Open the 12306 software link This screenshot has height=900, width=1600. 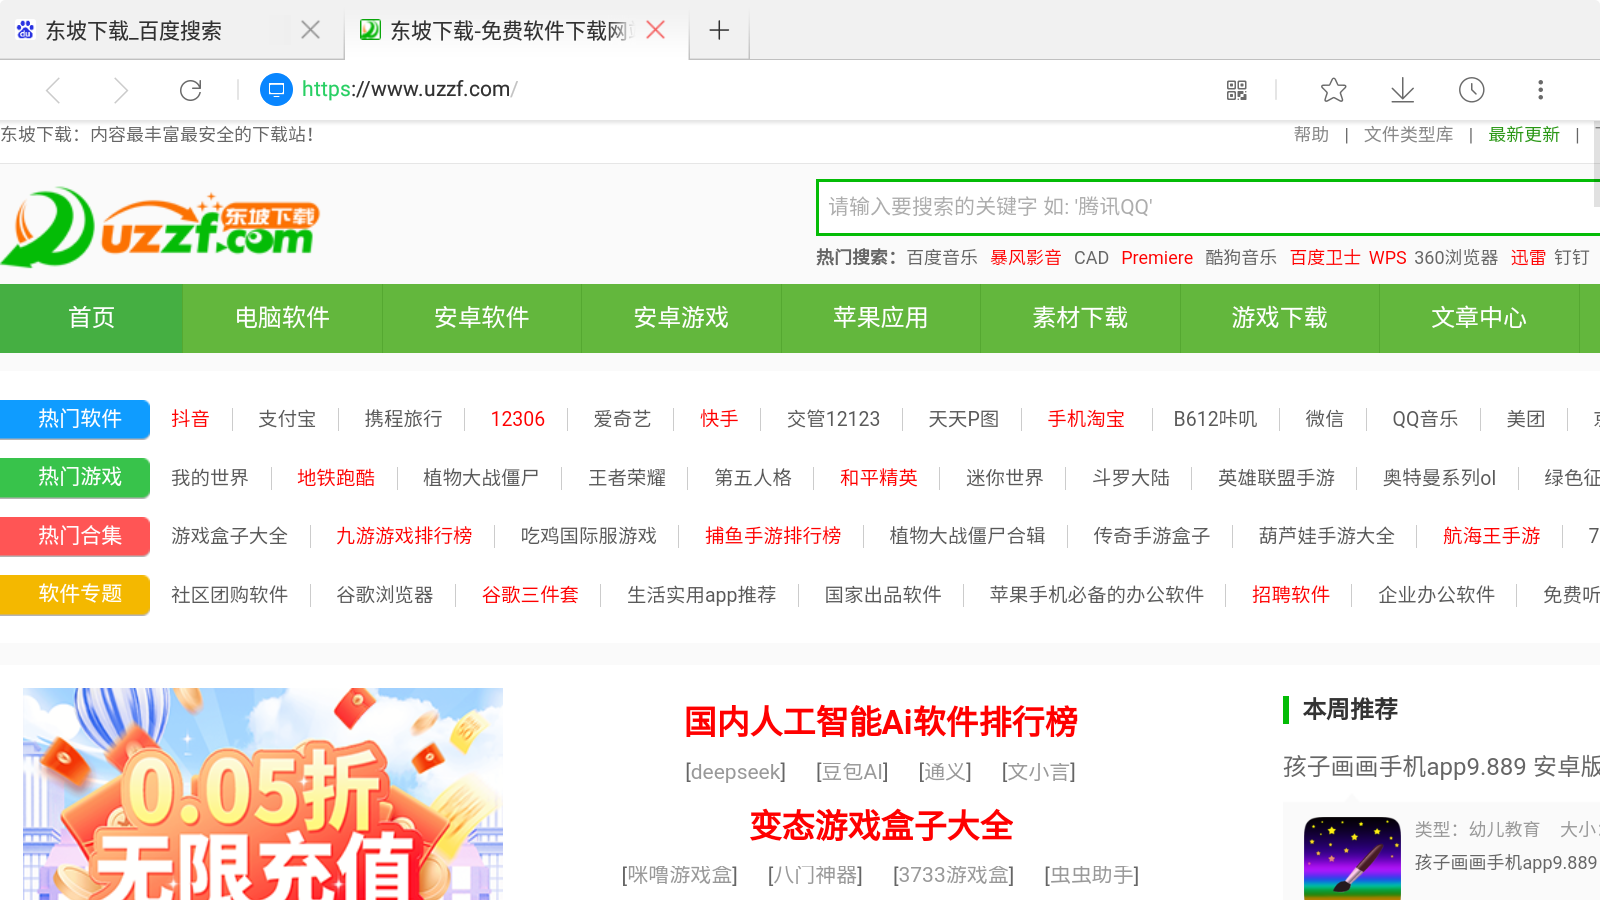click(517, 419)
